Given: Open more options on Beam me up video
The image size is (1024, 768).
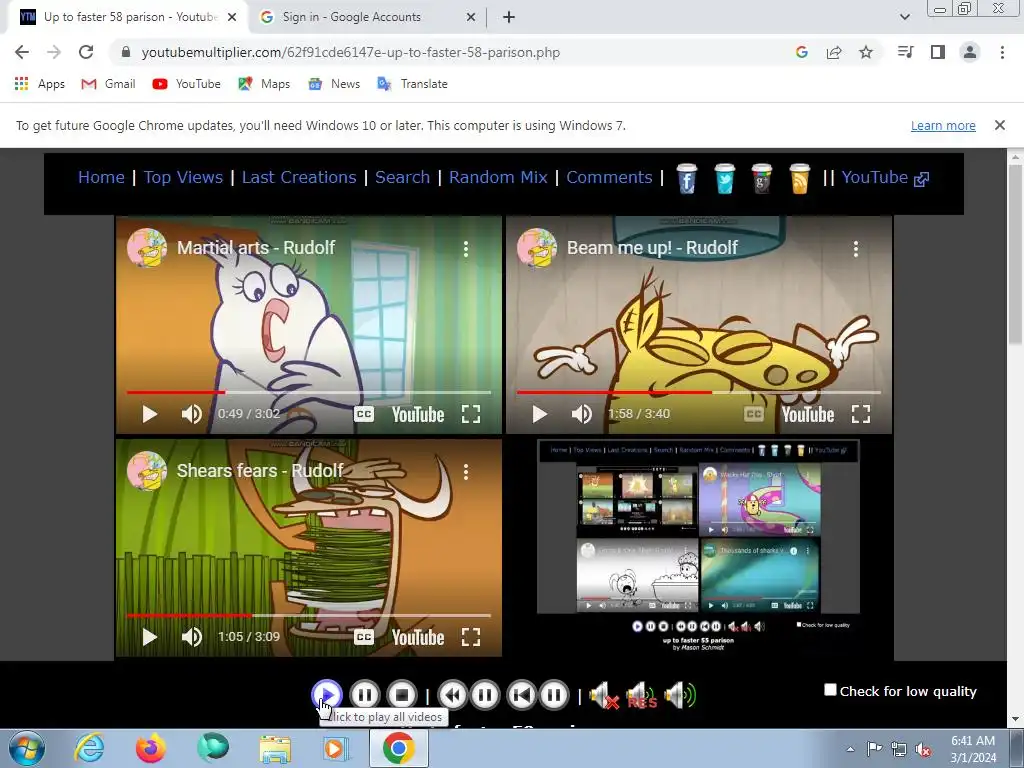Looking at the screenshot, I should coord(856,248).
